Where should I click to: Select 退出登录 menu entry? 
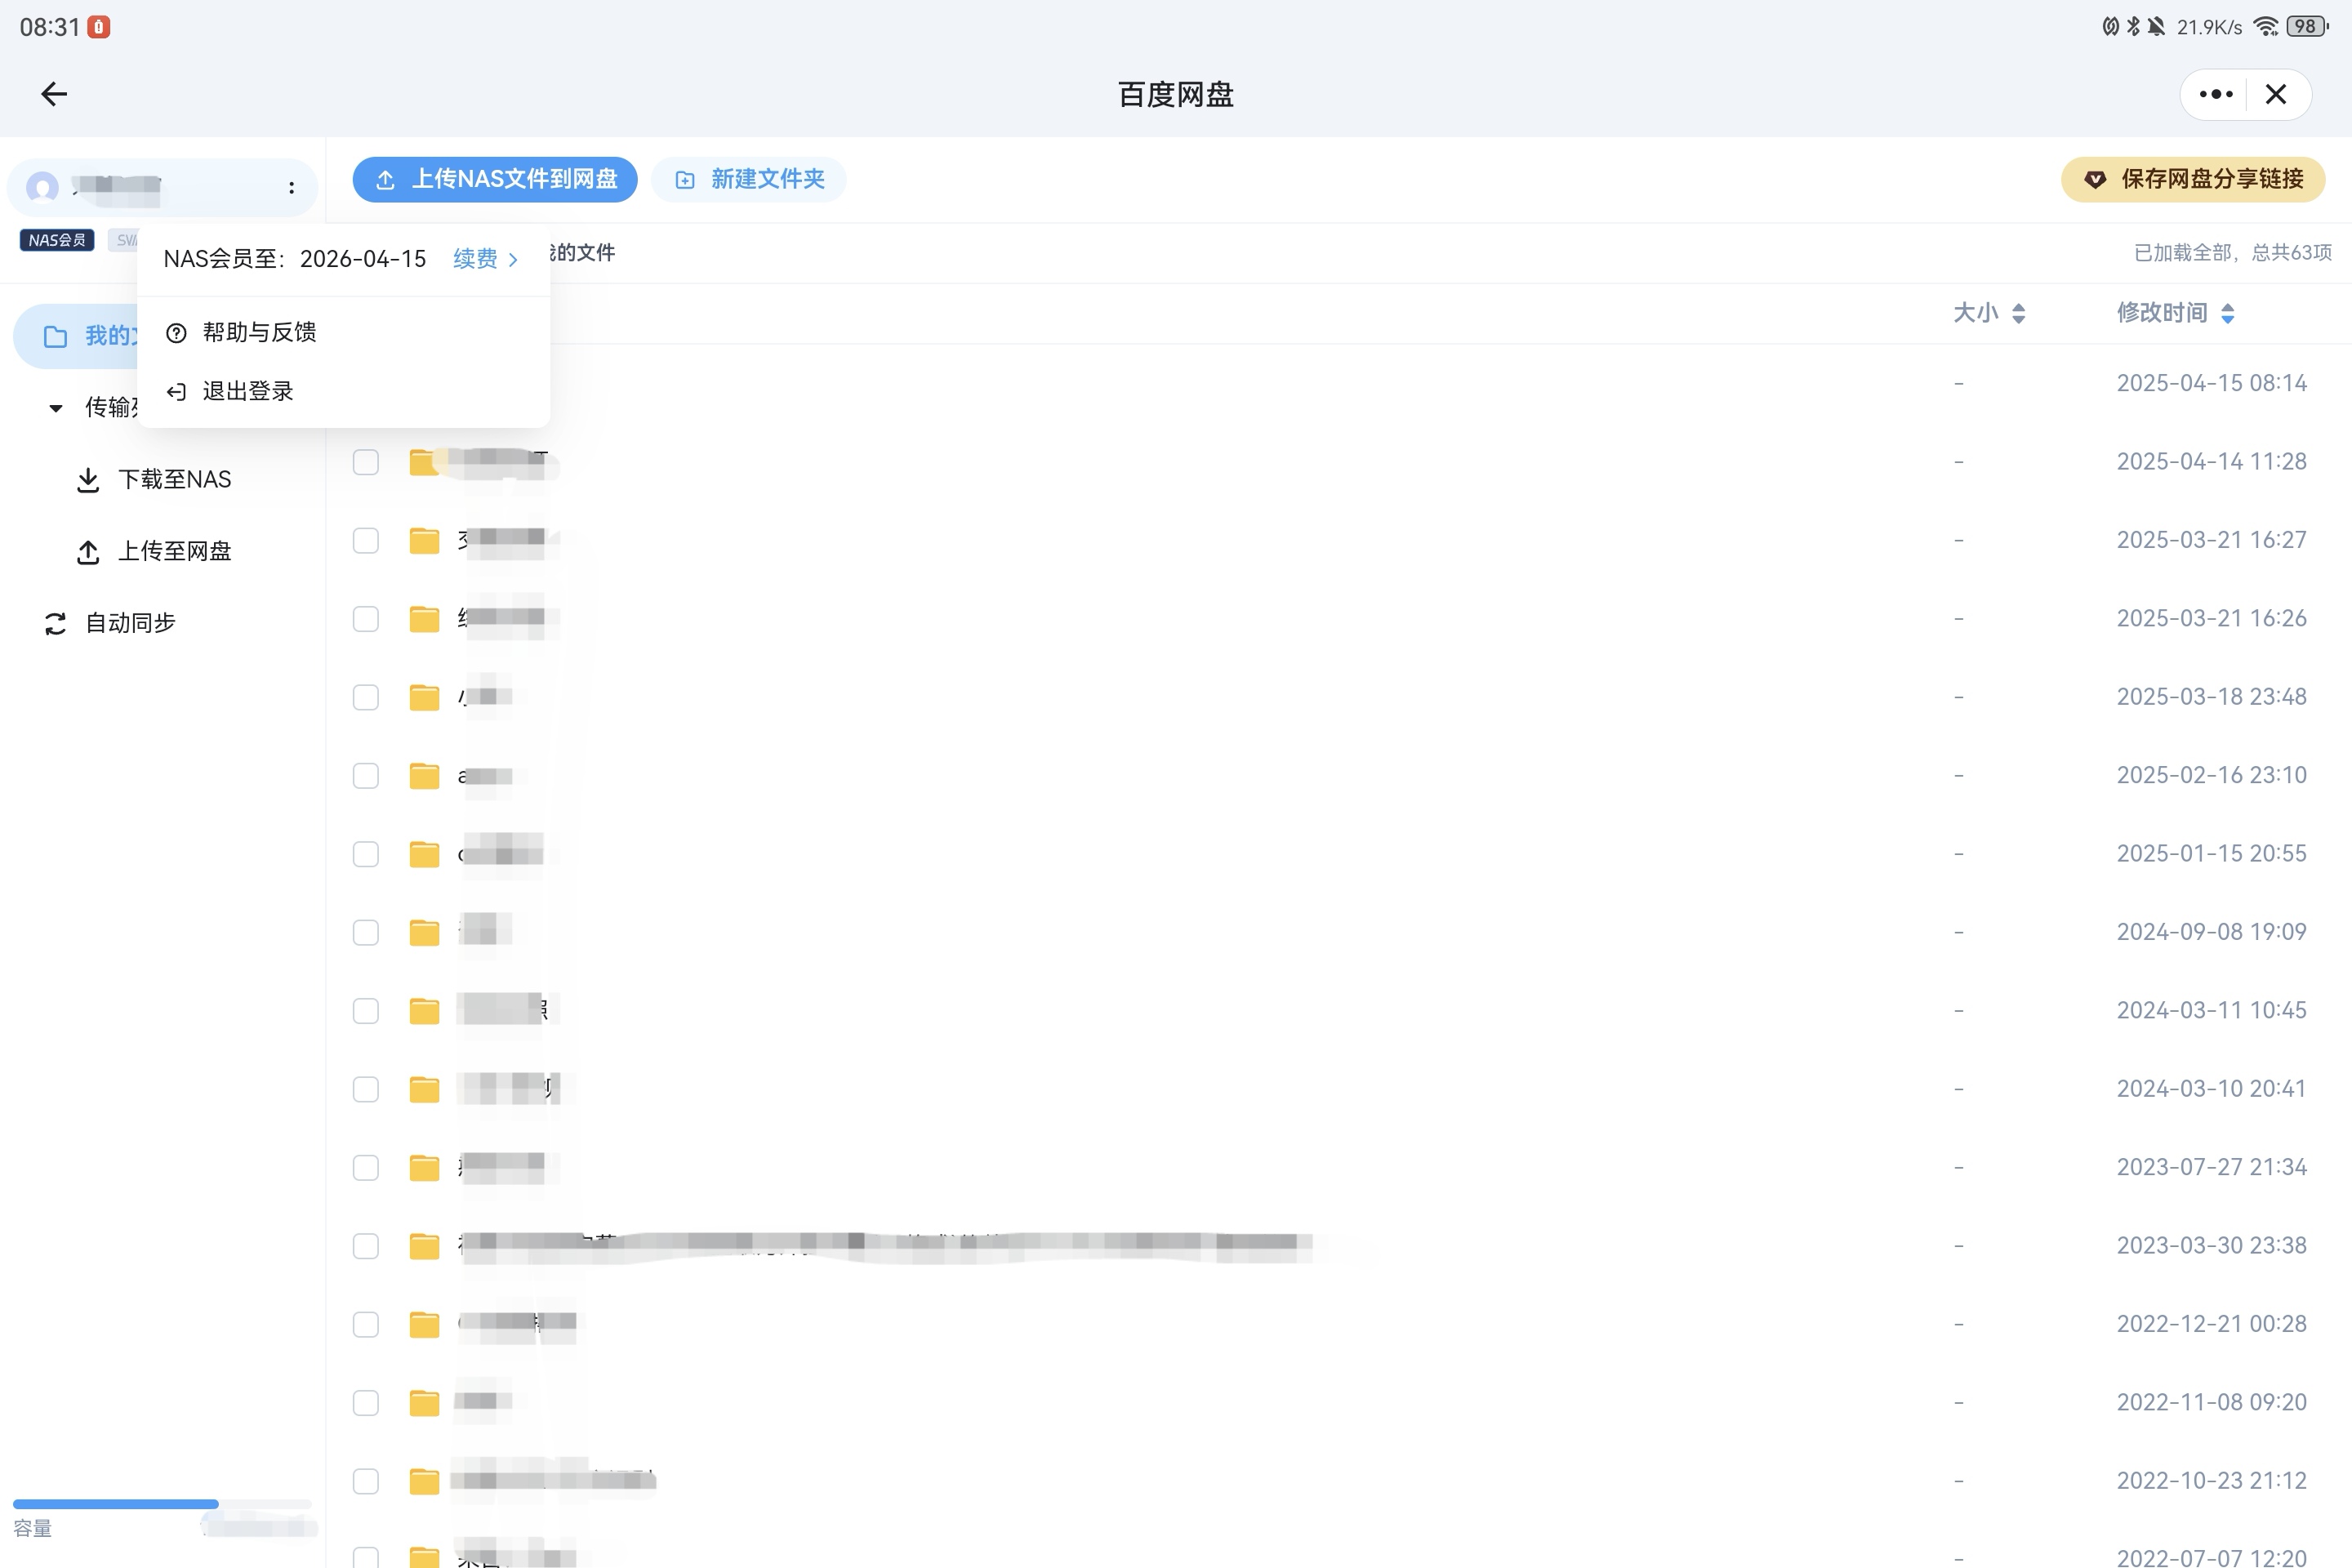pos(343,391)
